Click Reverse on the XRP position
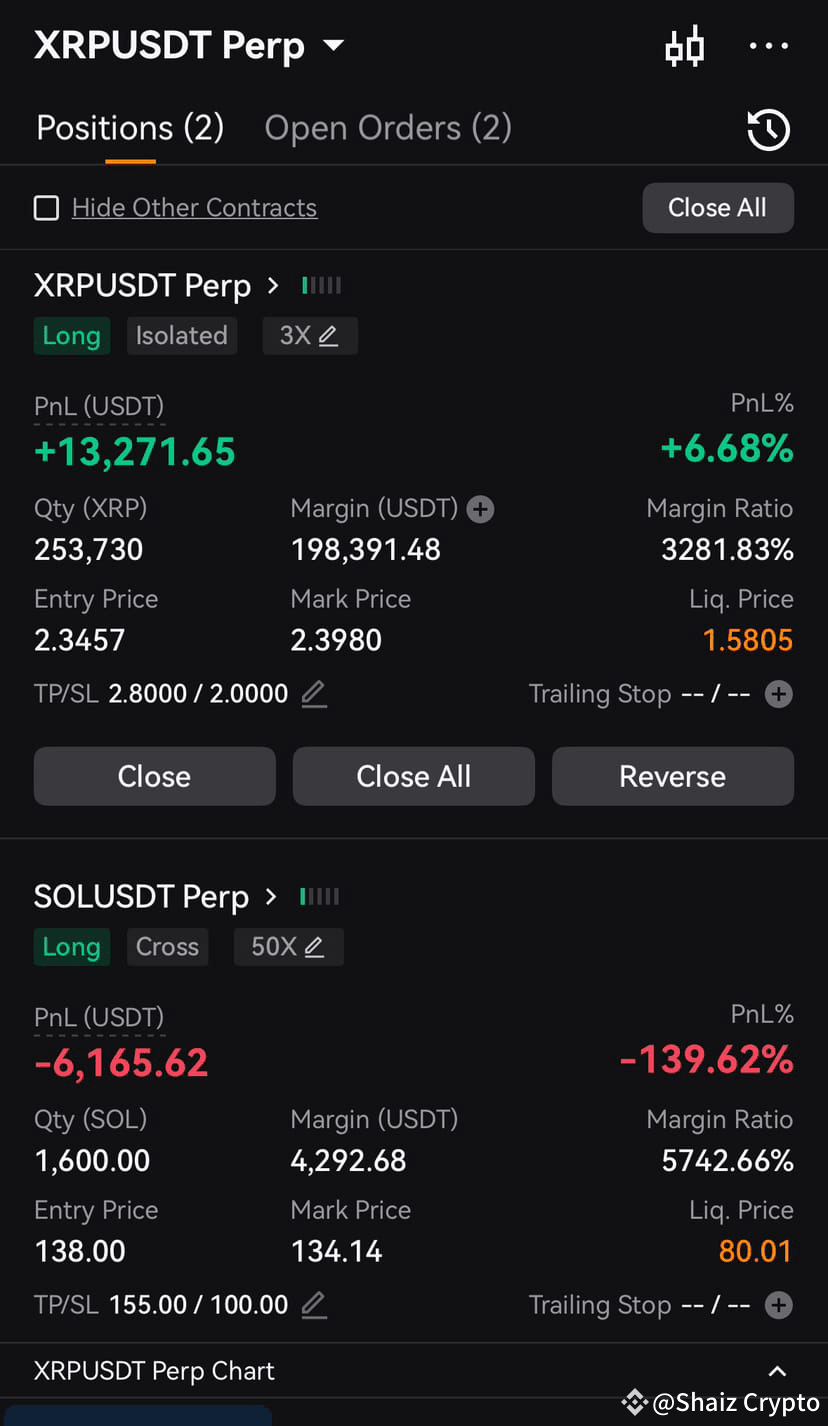This screenshot has width=828, height=1426. (673, 776)
